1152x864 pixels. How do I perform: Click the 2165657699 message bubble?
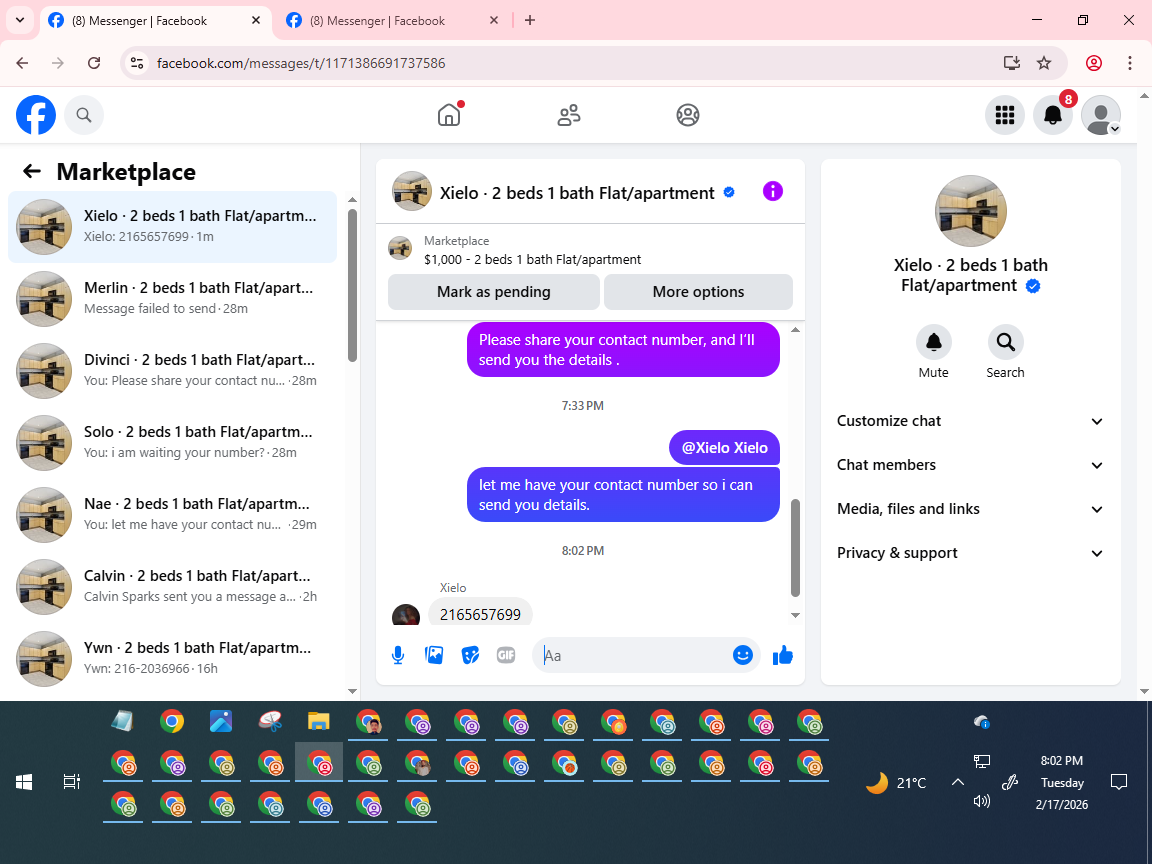click(480, 612)
